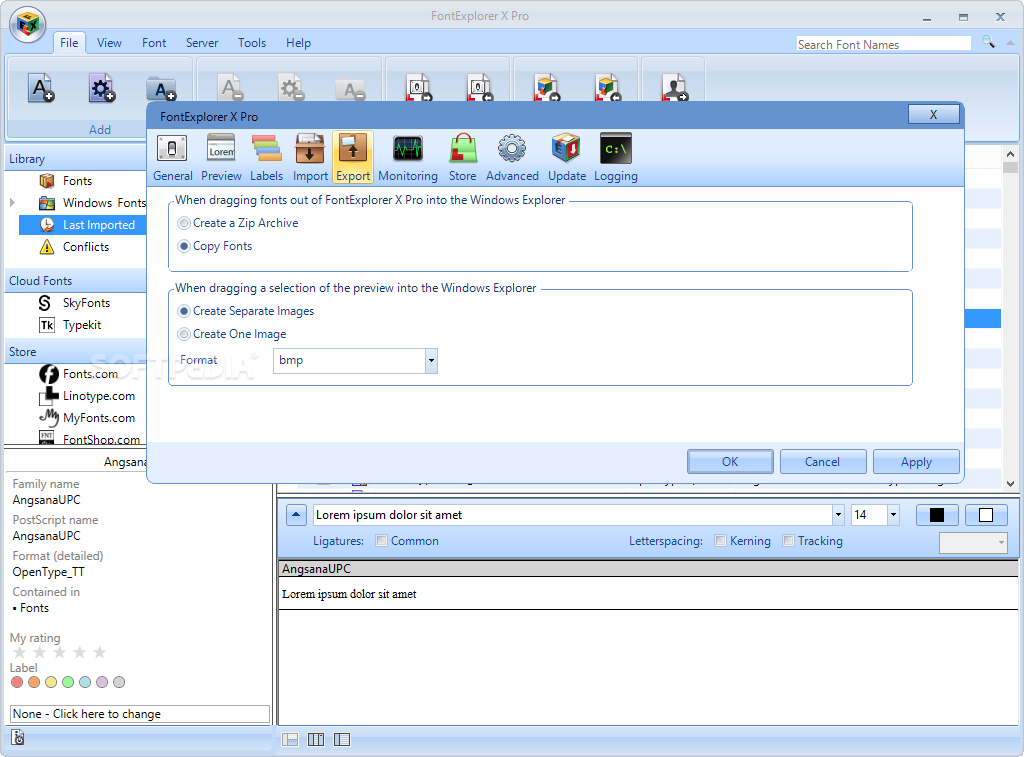Image resolution: width=1024 pixels, height=757 pixels.
Task: Click the column preview layout icon at bottom
Action: (x=316, y=739)
